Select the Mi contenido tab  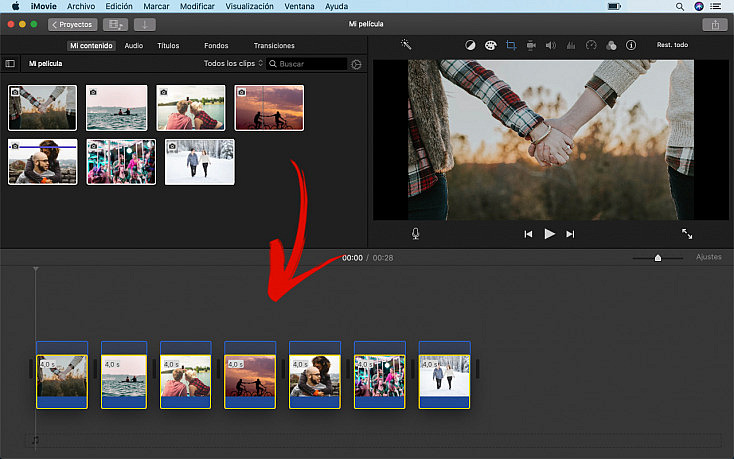point(91,45)
